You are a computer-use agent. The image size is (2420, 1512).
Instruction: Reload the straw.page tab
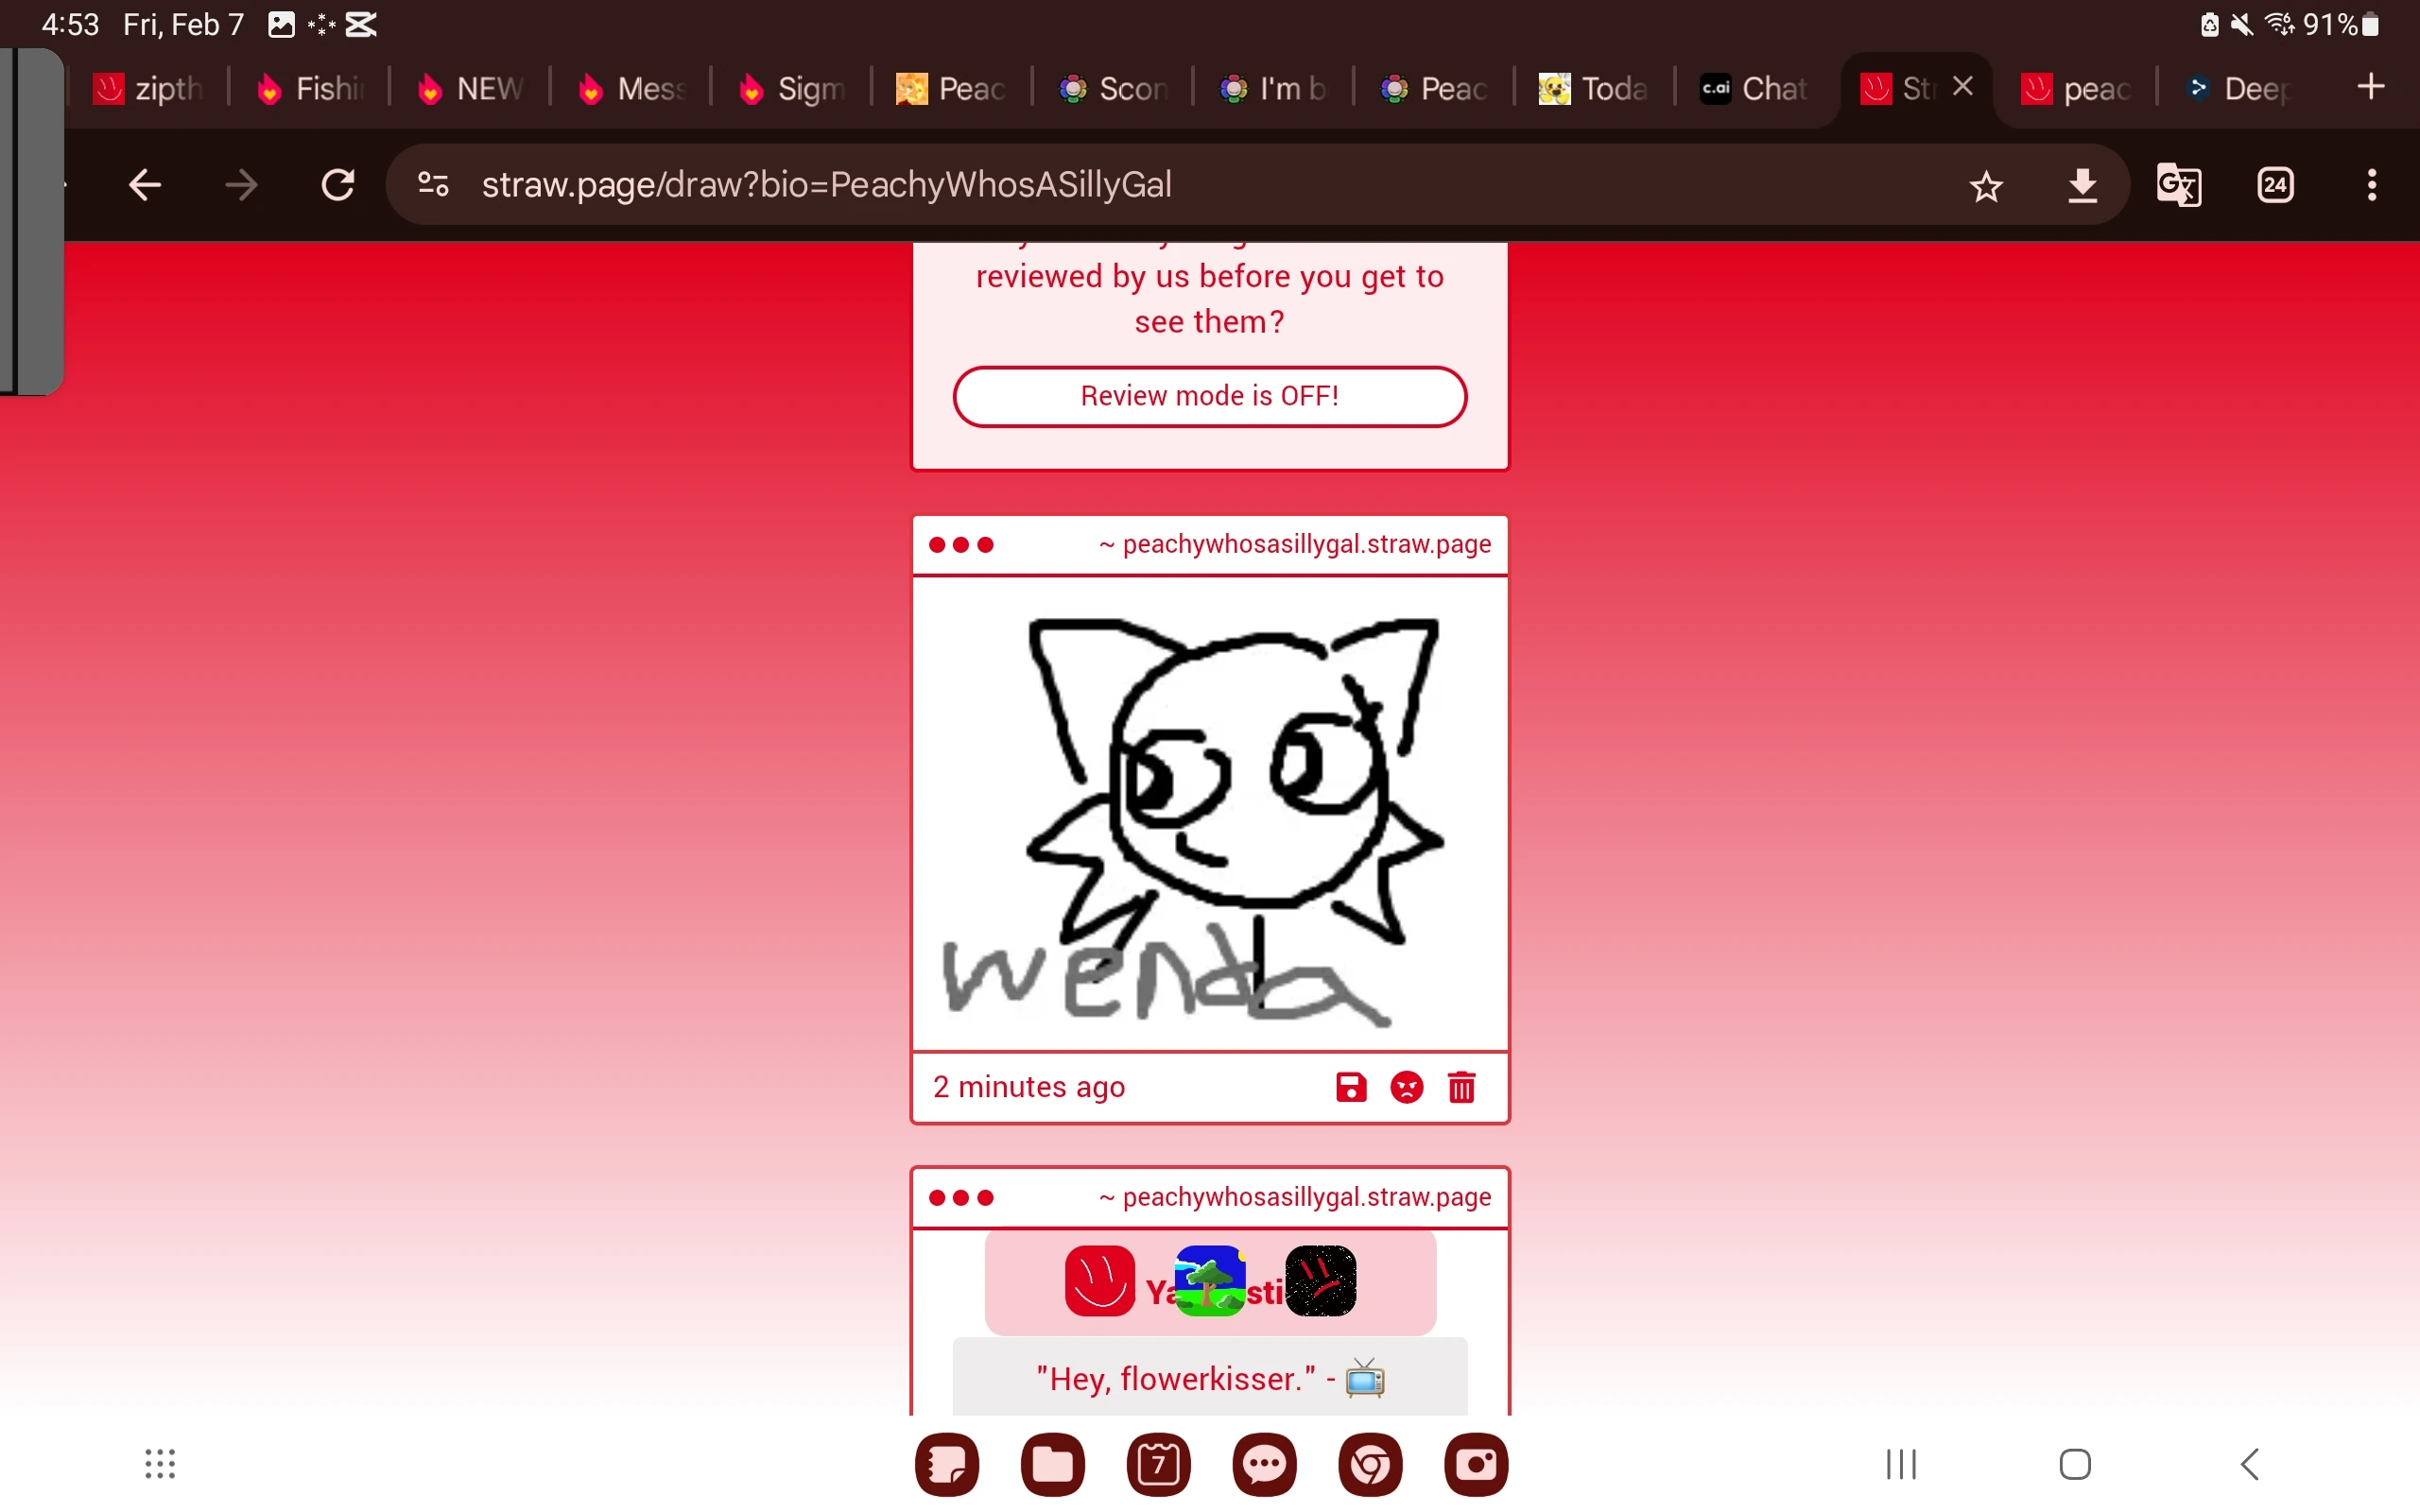click(x=338, y=186)
